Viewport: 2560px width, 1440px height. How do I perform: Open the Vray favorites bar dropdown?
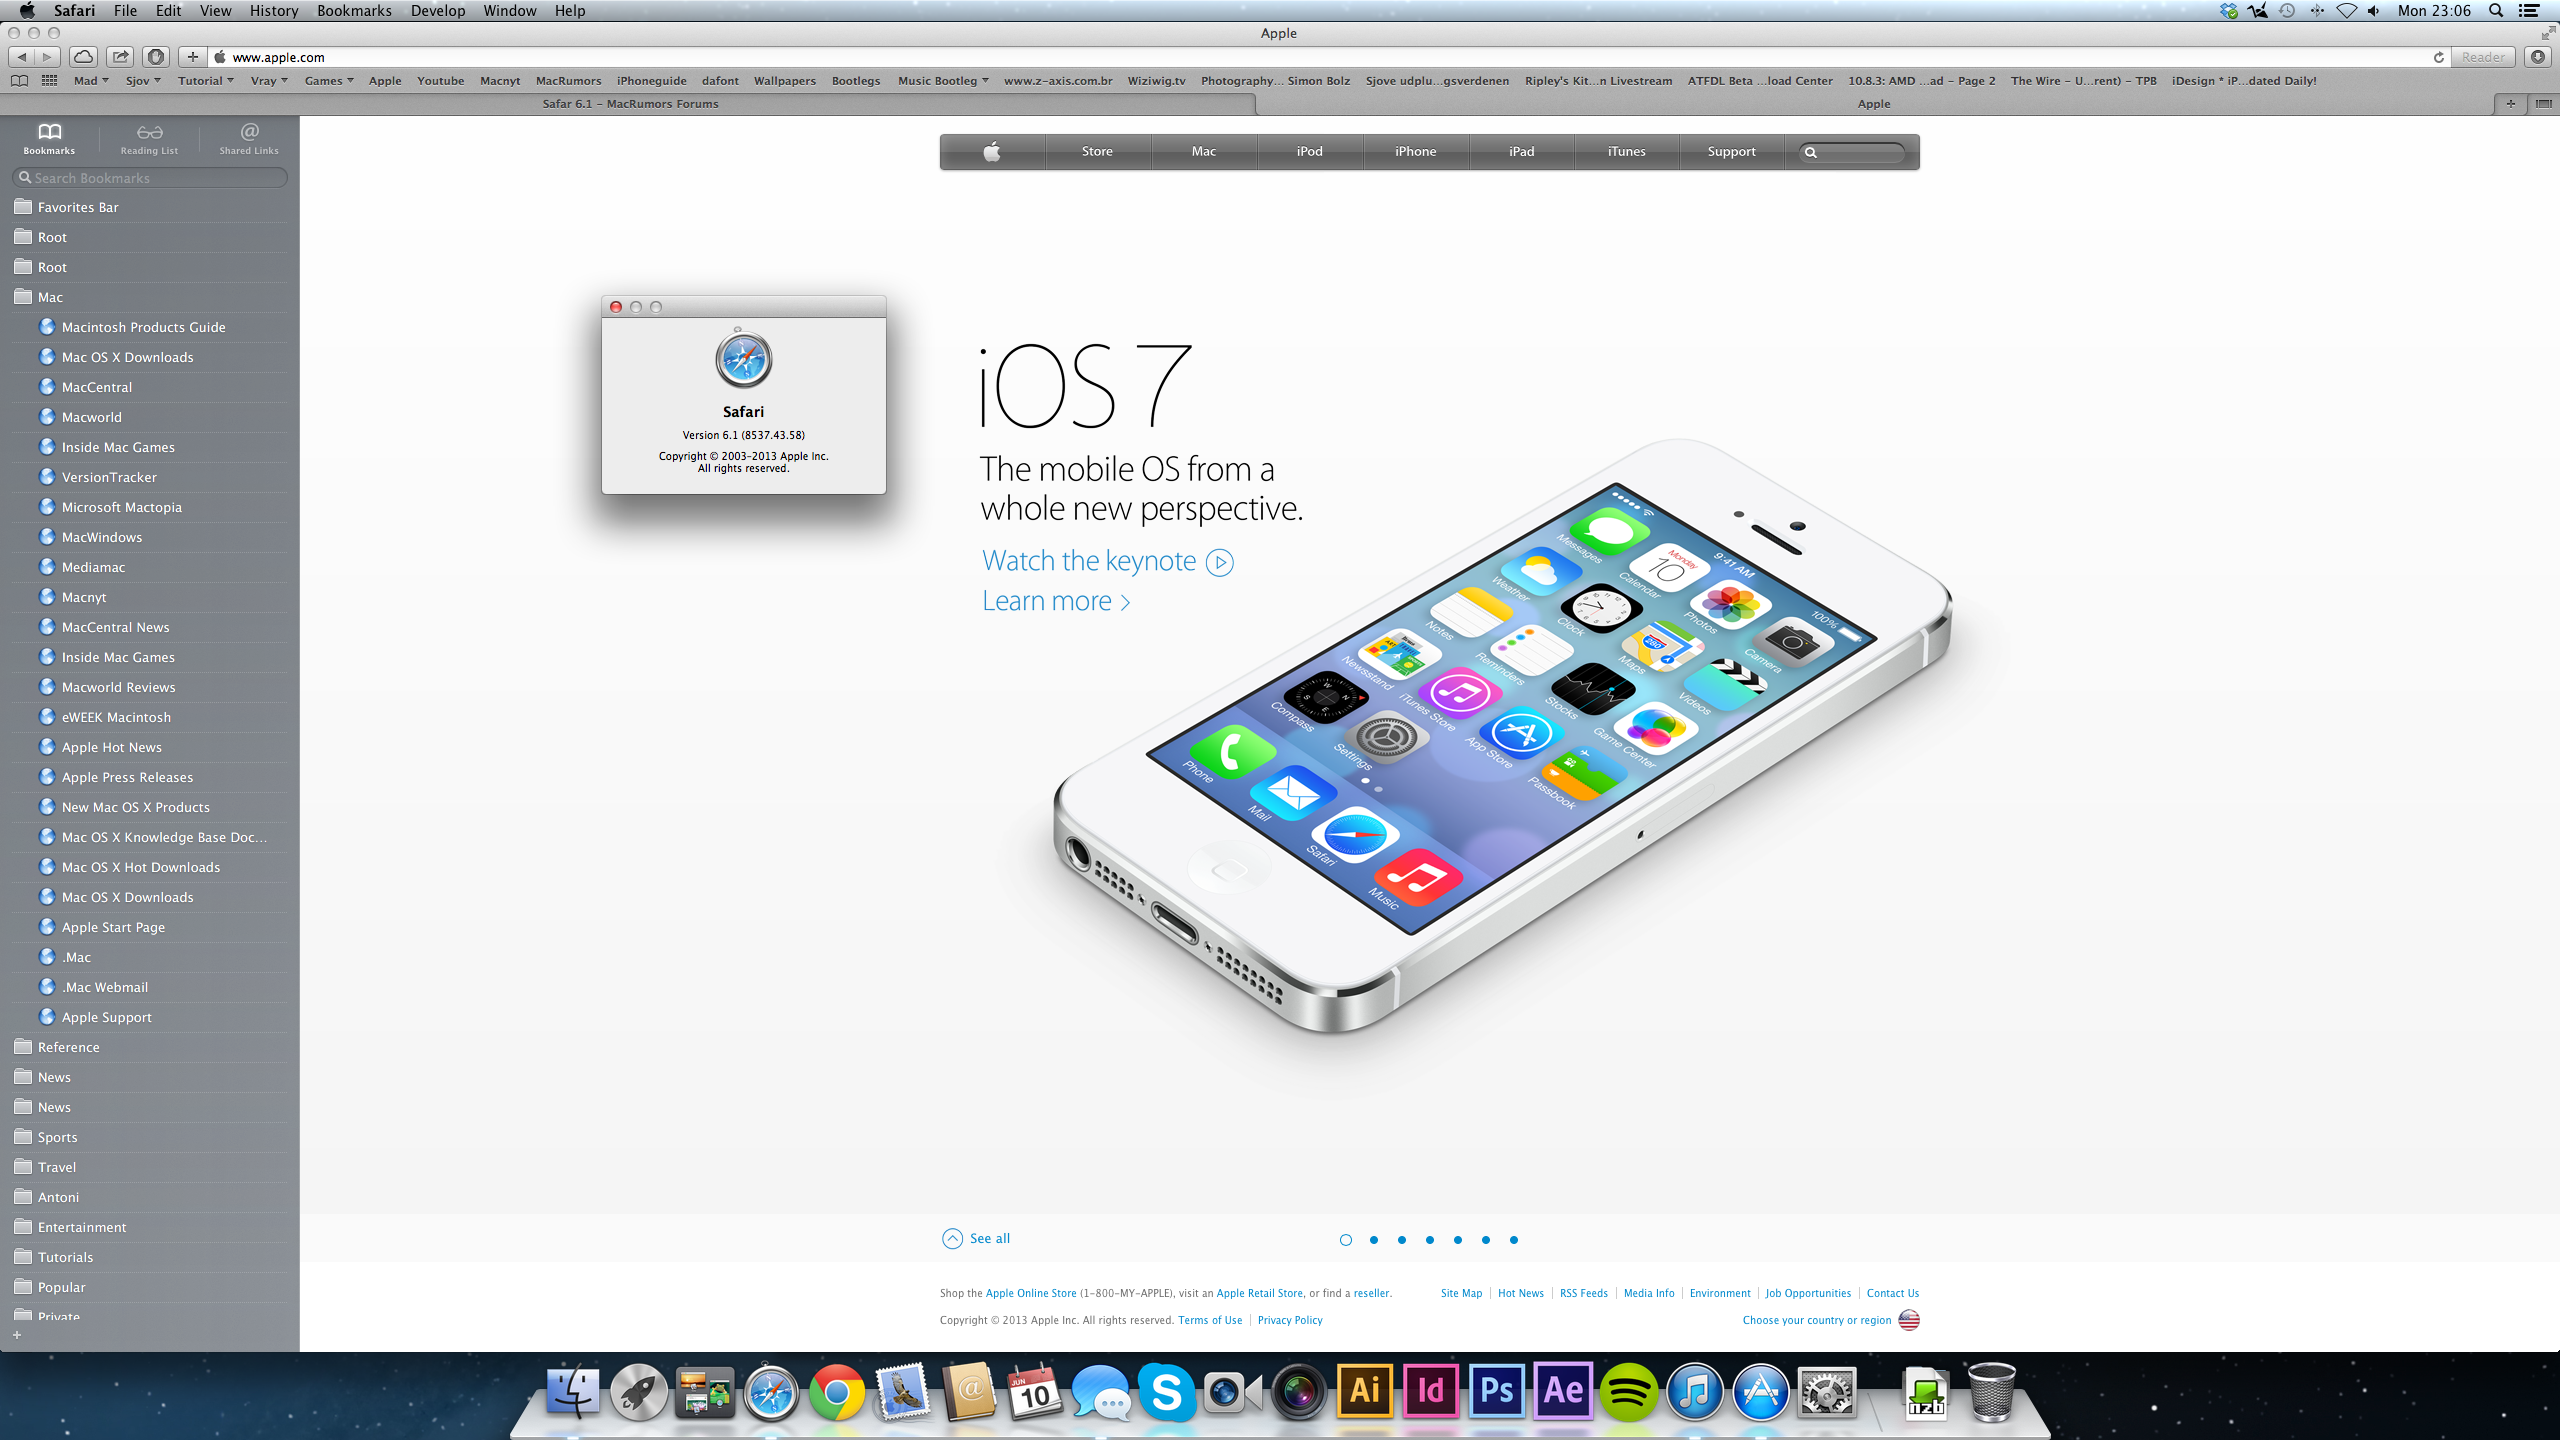[269, 81]
